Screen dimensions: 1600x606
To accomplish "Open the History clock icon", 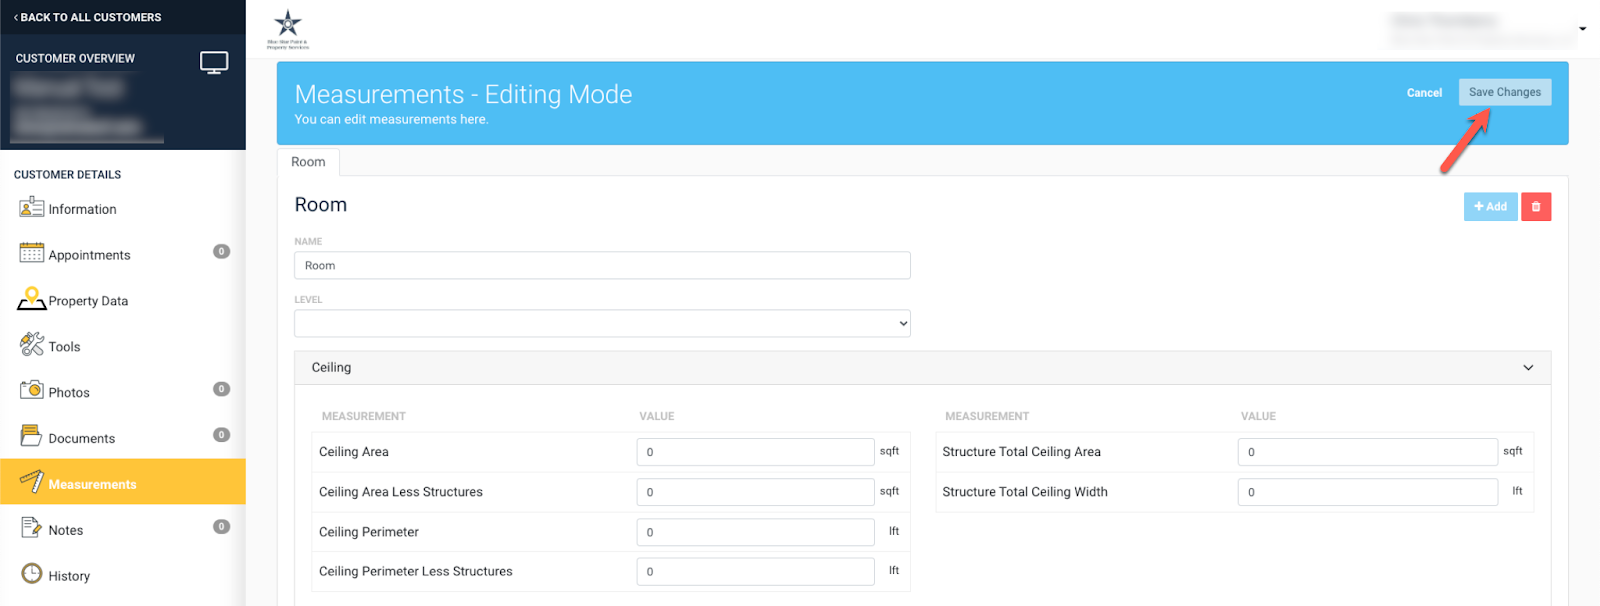I will [x=32, y=574].
